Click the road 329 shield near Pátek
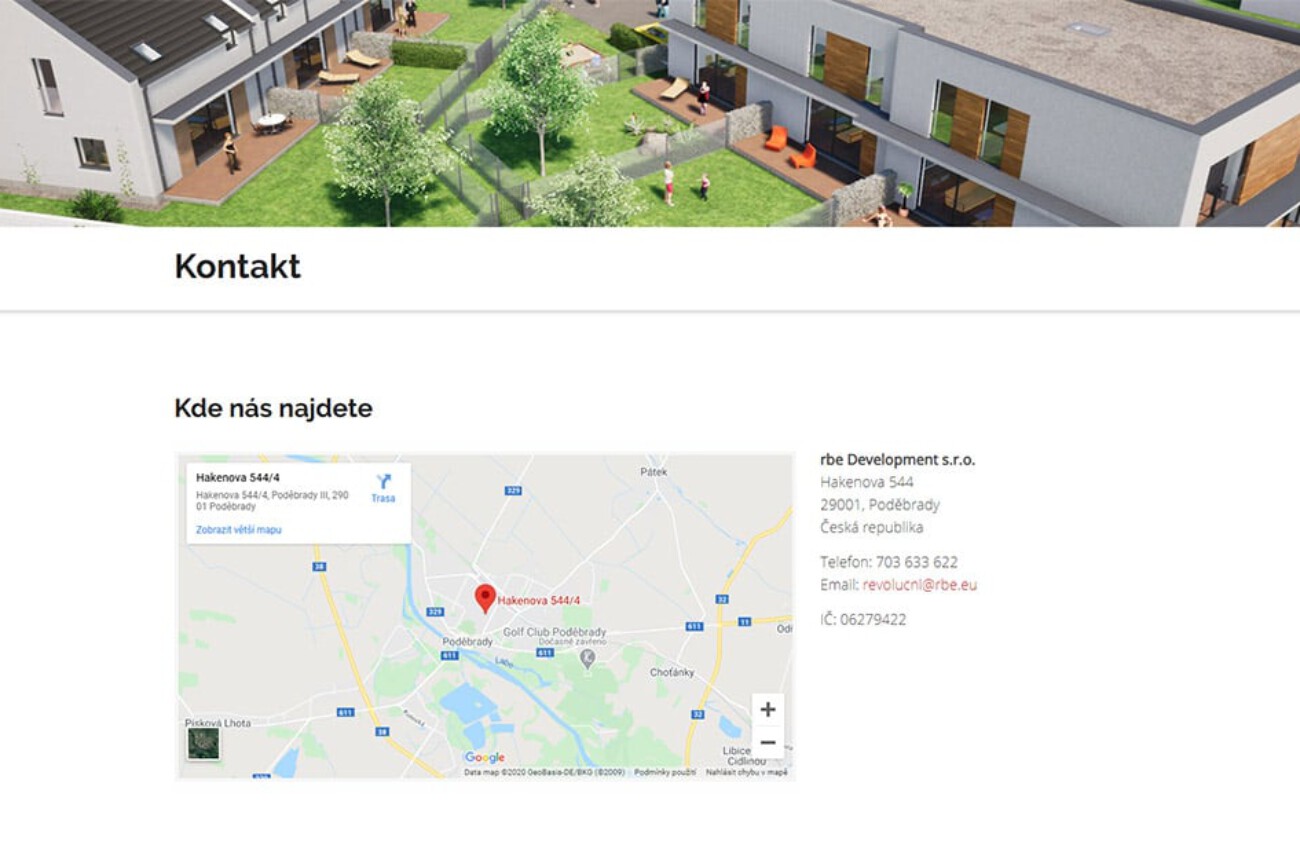1300x867 pixels. click(514, 491)
